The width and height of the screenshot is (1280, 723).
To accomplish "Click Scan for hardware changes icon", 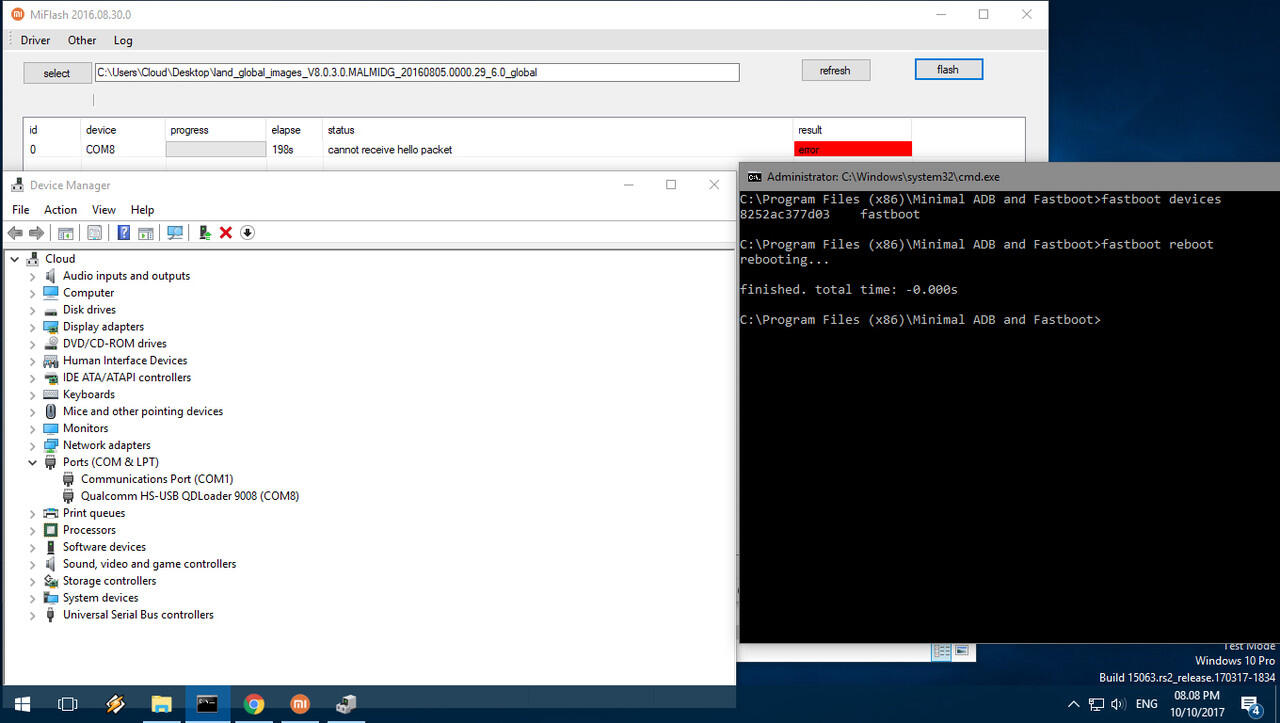I will point(175,233).
